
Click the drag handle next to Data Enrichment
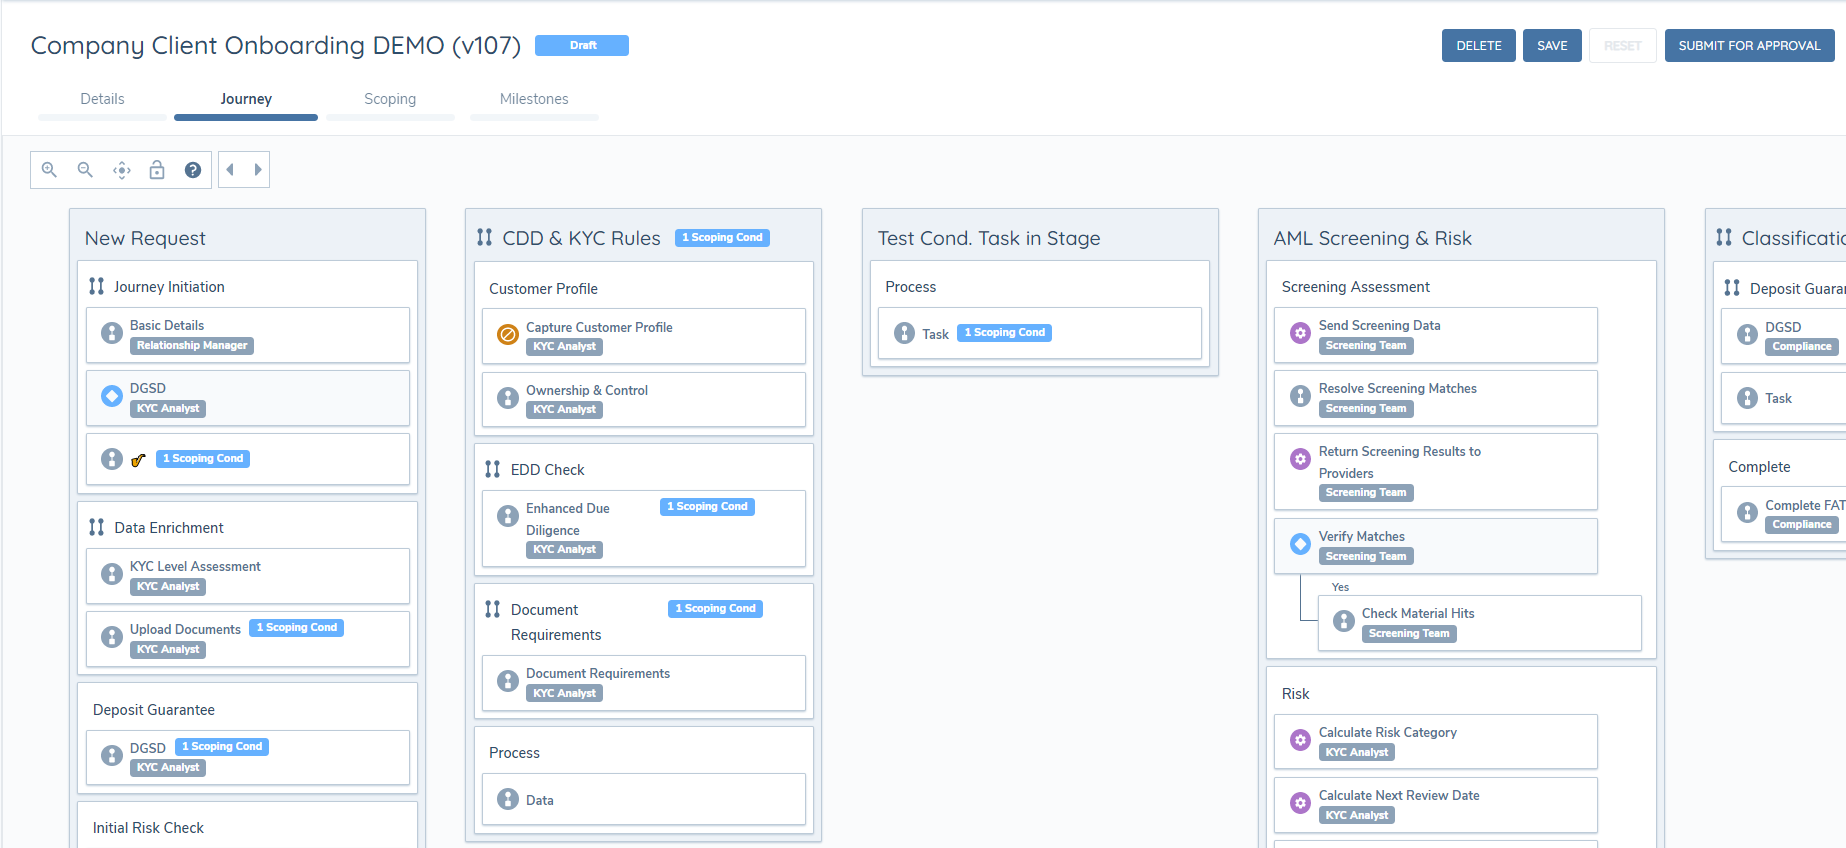tap(97, 527)
